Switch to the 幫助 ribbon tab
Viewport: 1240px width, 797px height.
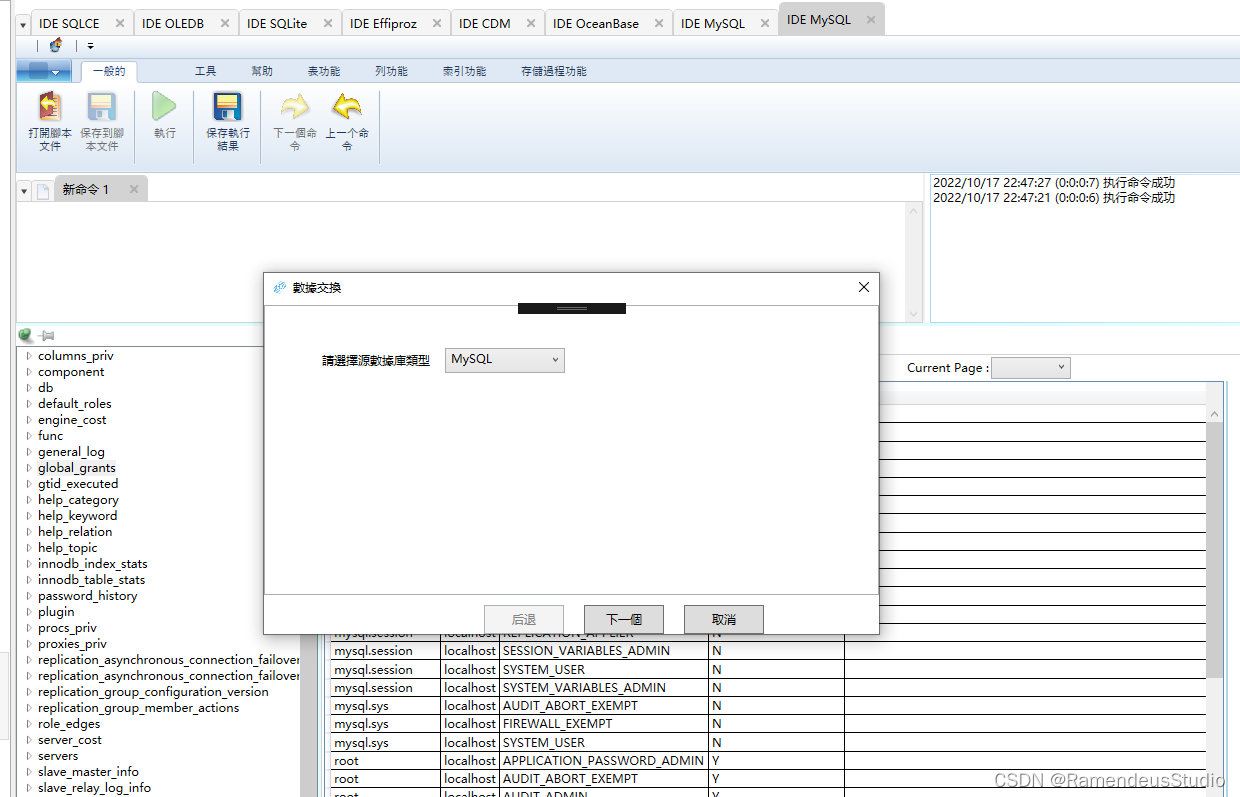tap(262, 71)
